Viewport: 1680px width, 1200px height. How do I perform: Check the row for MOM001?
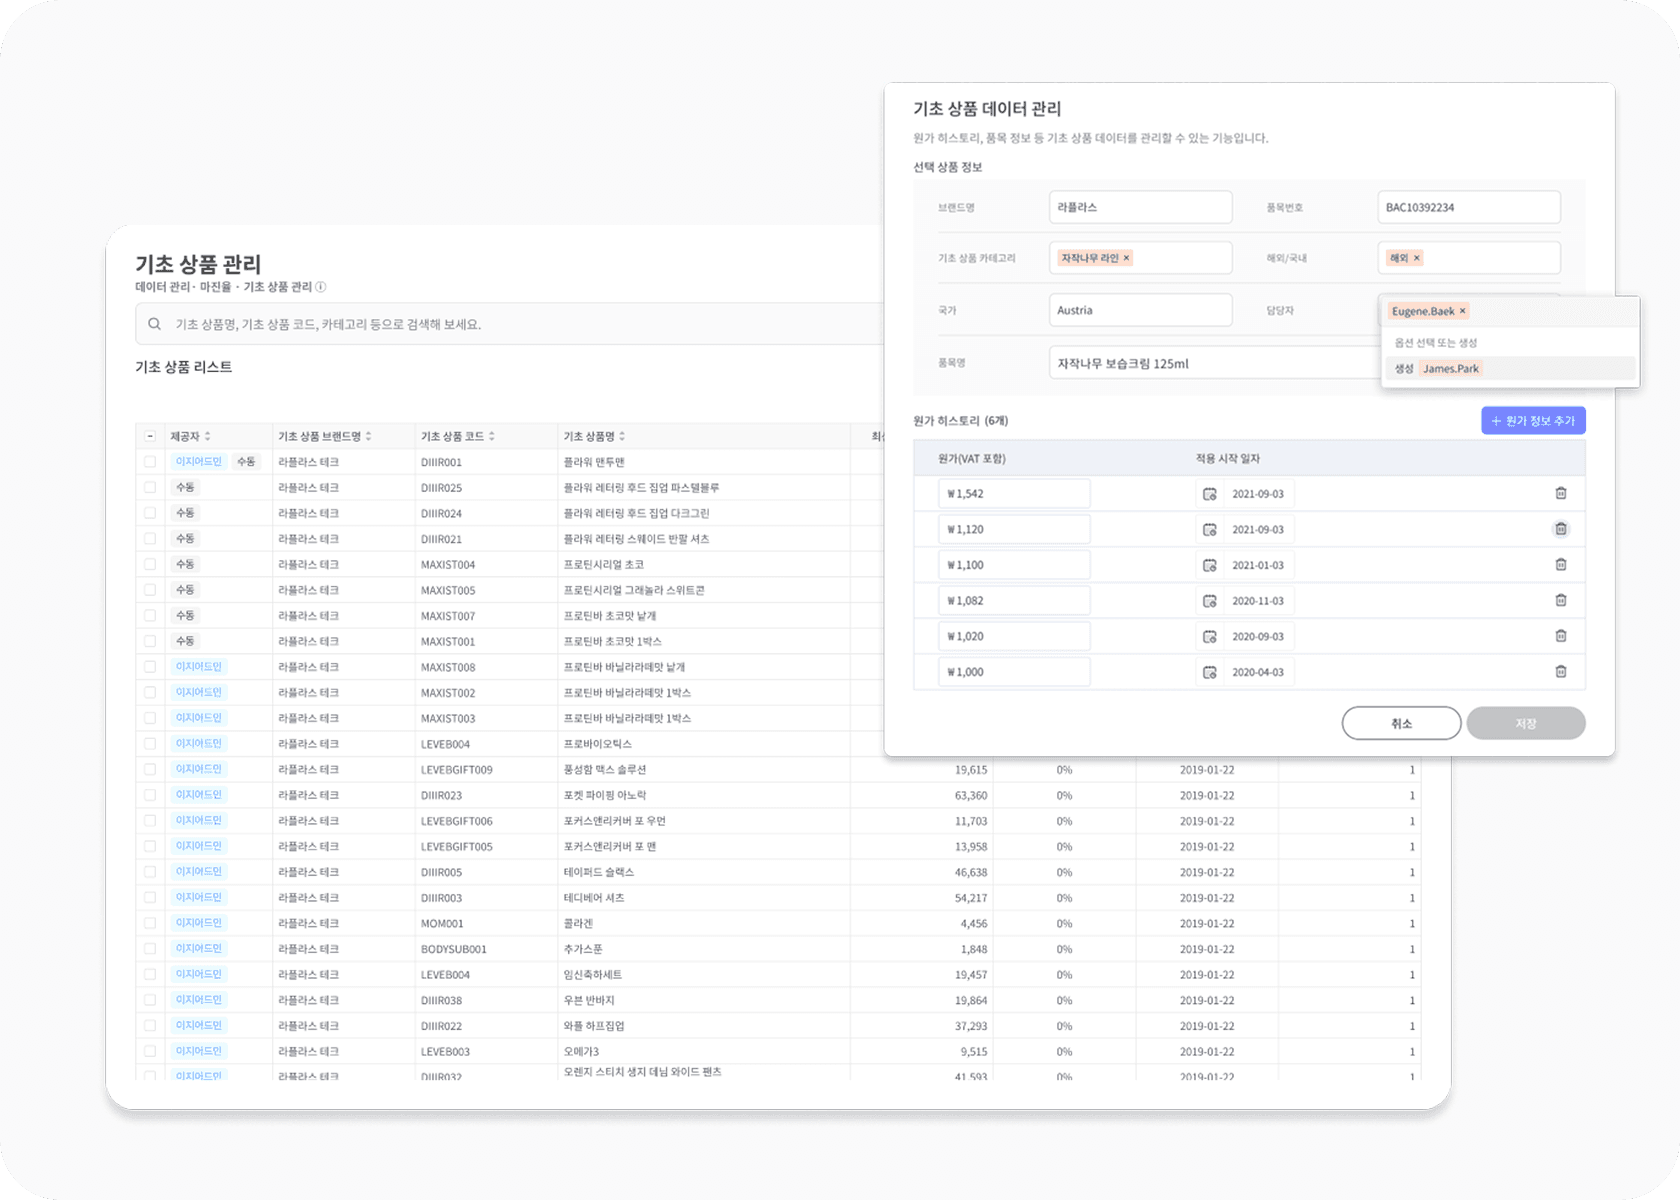point(150,923)
